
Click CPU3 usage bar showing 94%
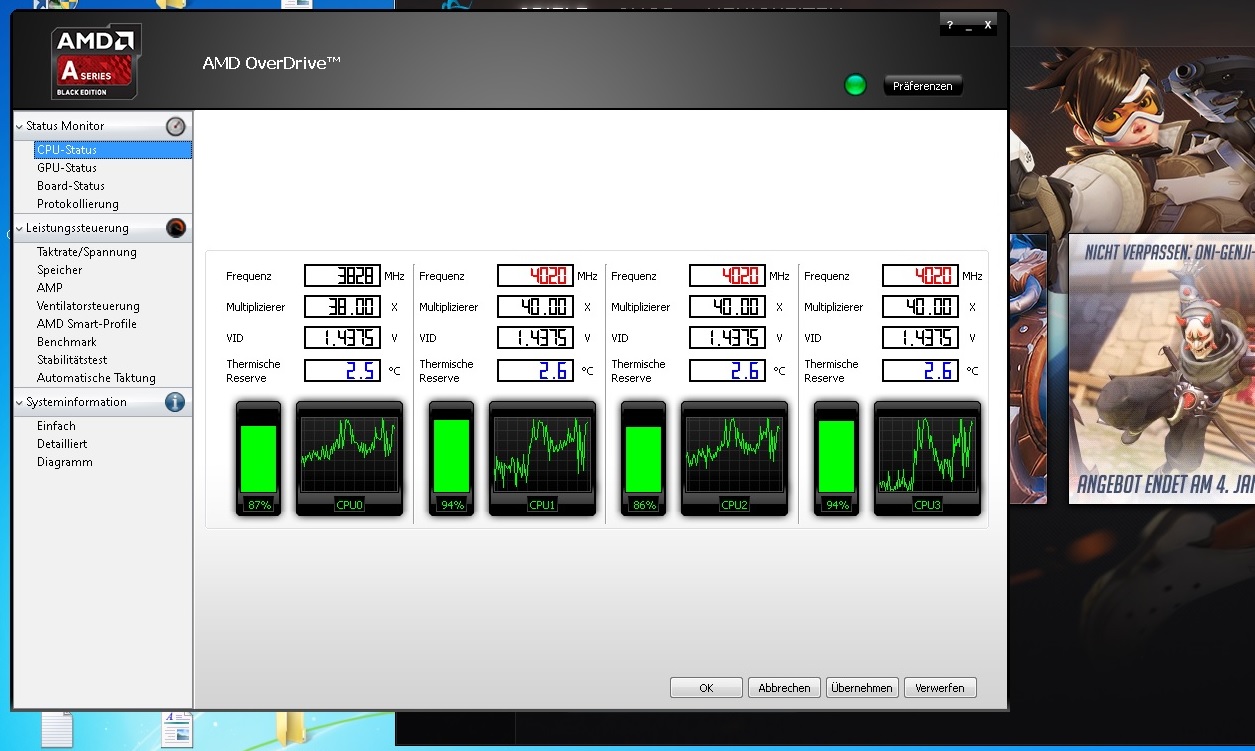(837, 459)
